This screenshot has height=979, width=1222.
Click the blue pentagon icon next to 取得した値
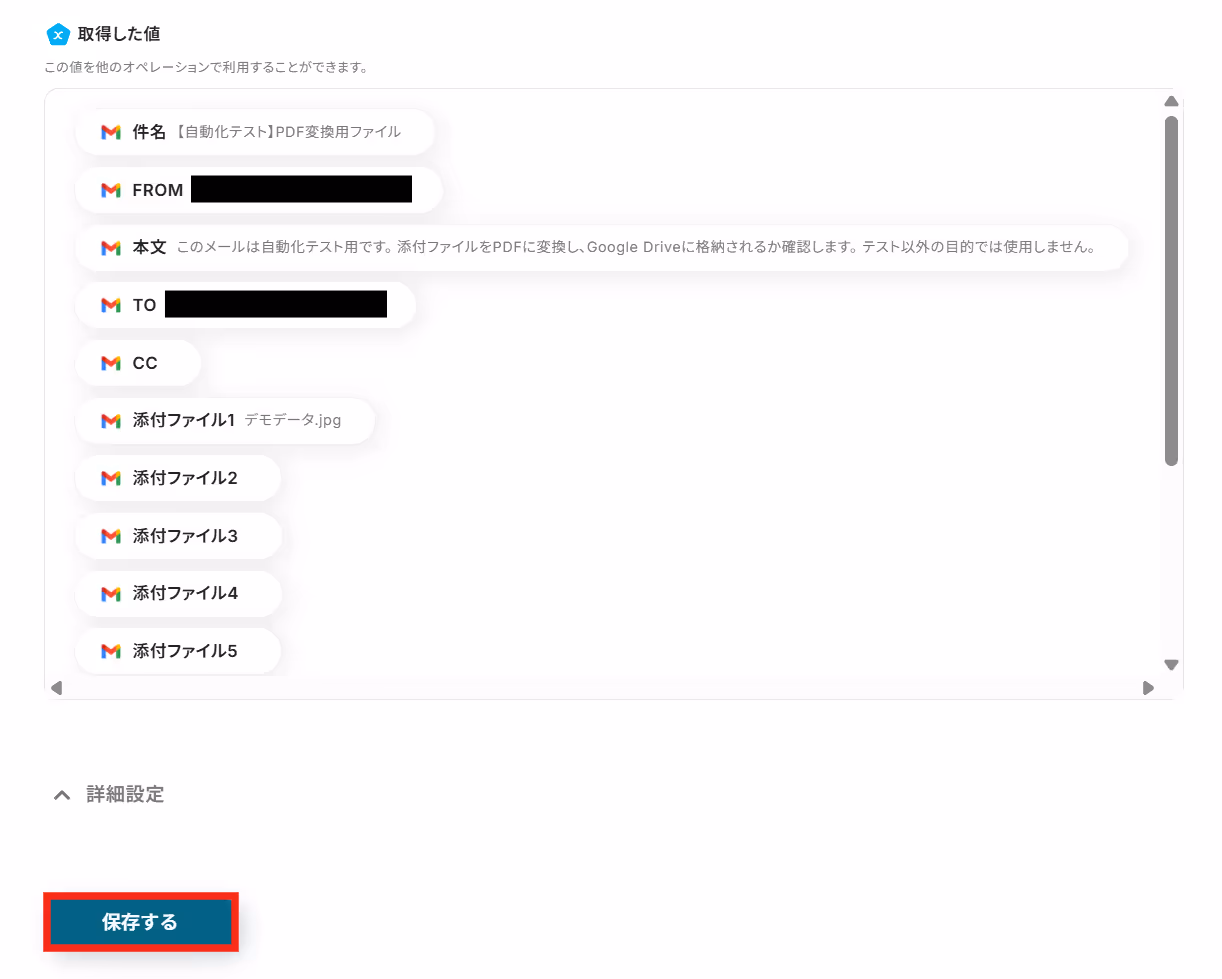58,34
